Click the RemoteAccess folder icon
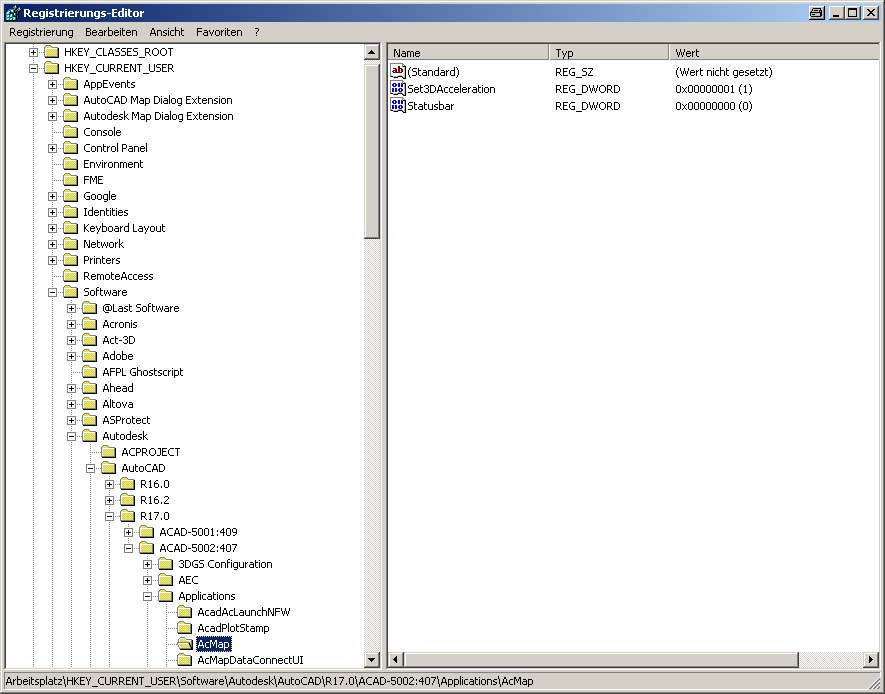This screenshot has height=694, width=885. point(71,276)
